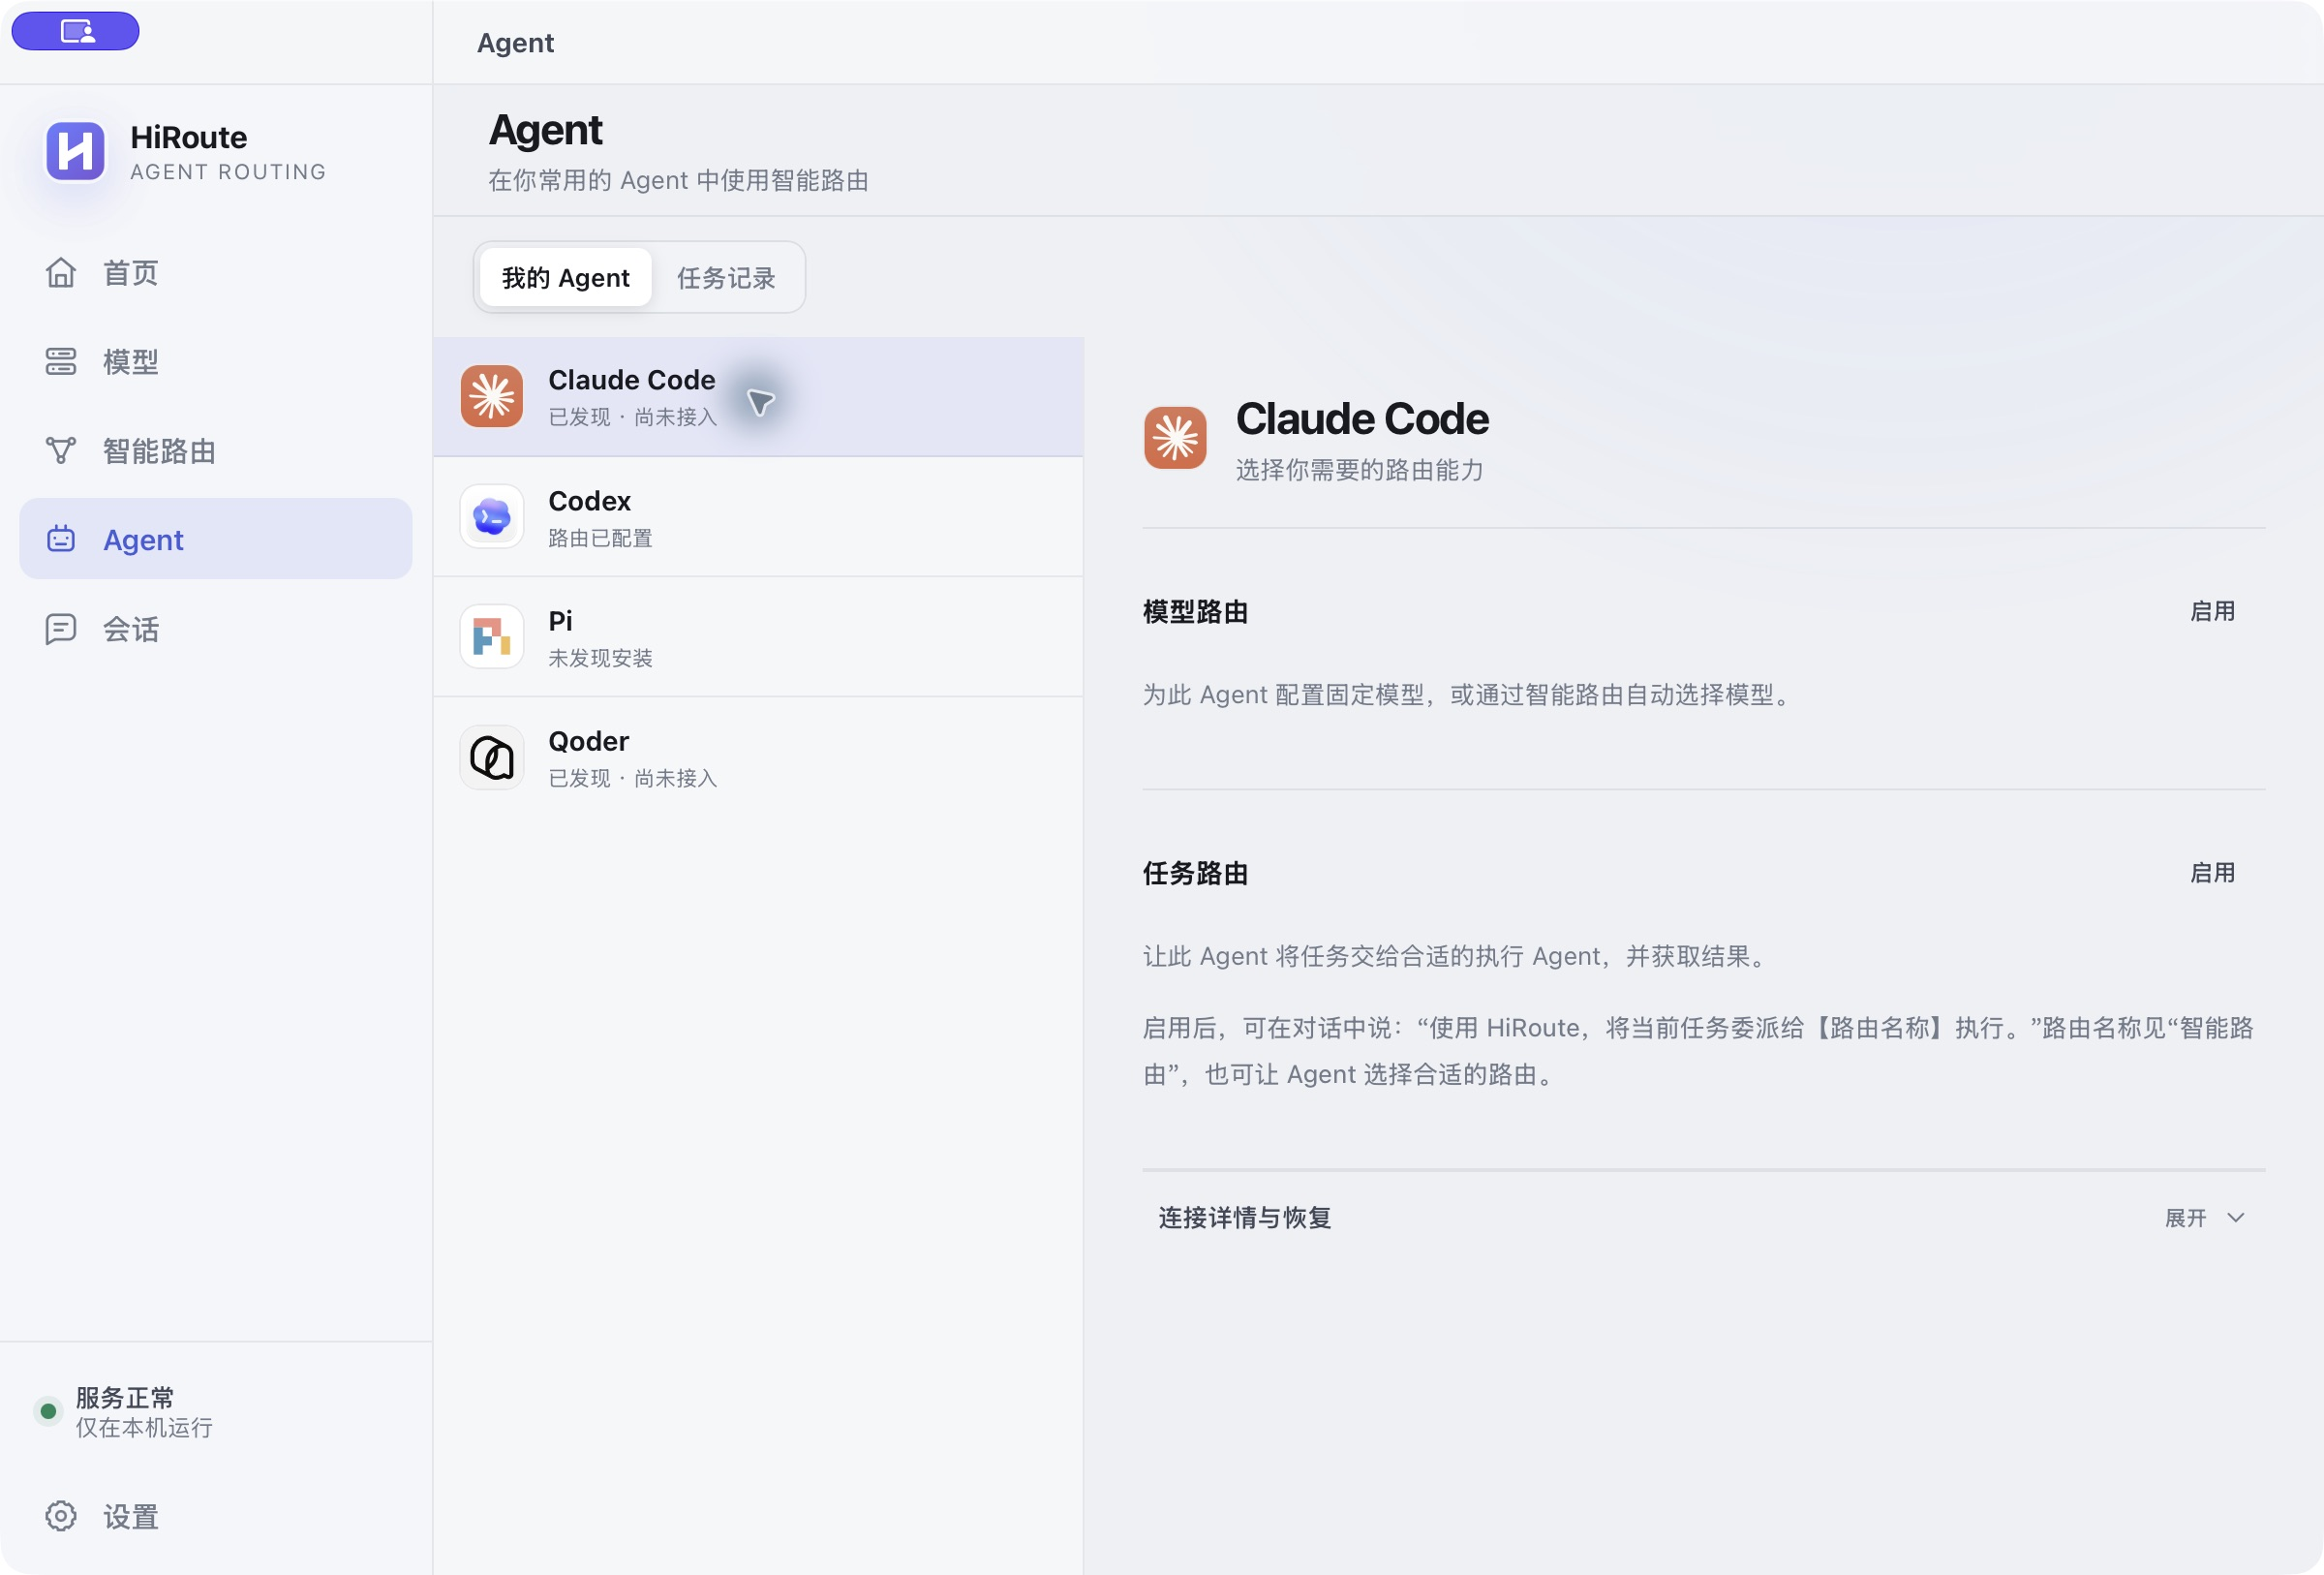Click the HiRoute logo icon

(x=75, y=151)
